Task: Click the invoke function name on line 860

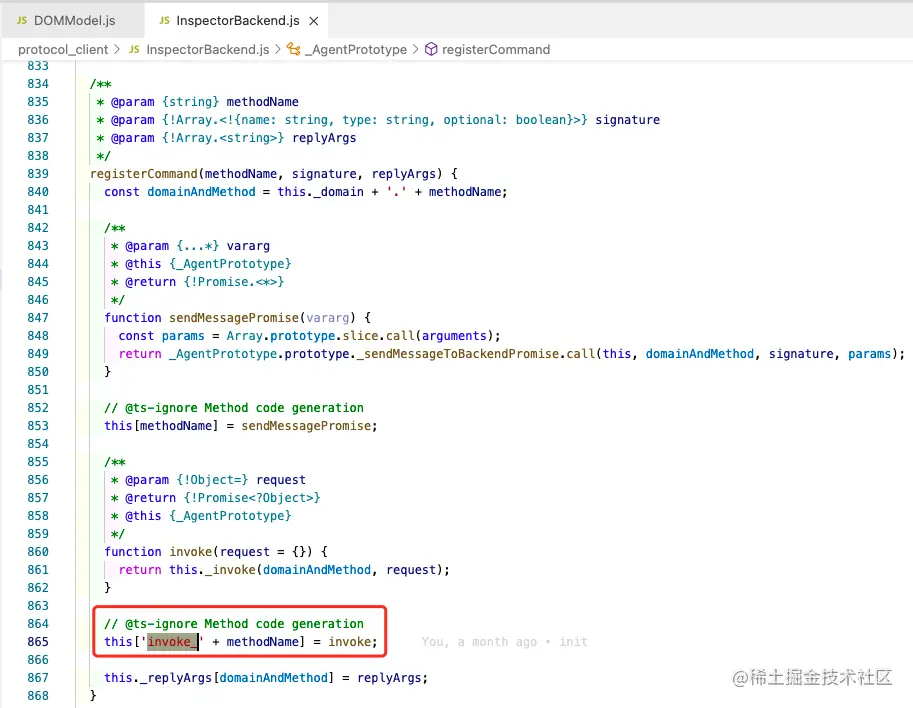Action: point(190,552)
